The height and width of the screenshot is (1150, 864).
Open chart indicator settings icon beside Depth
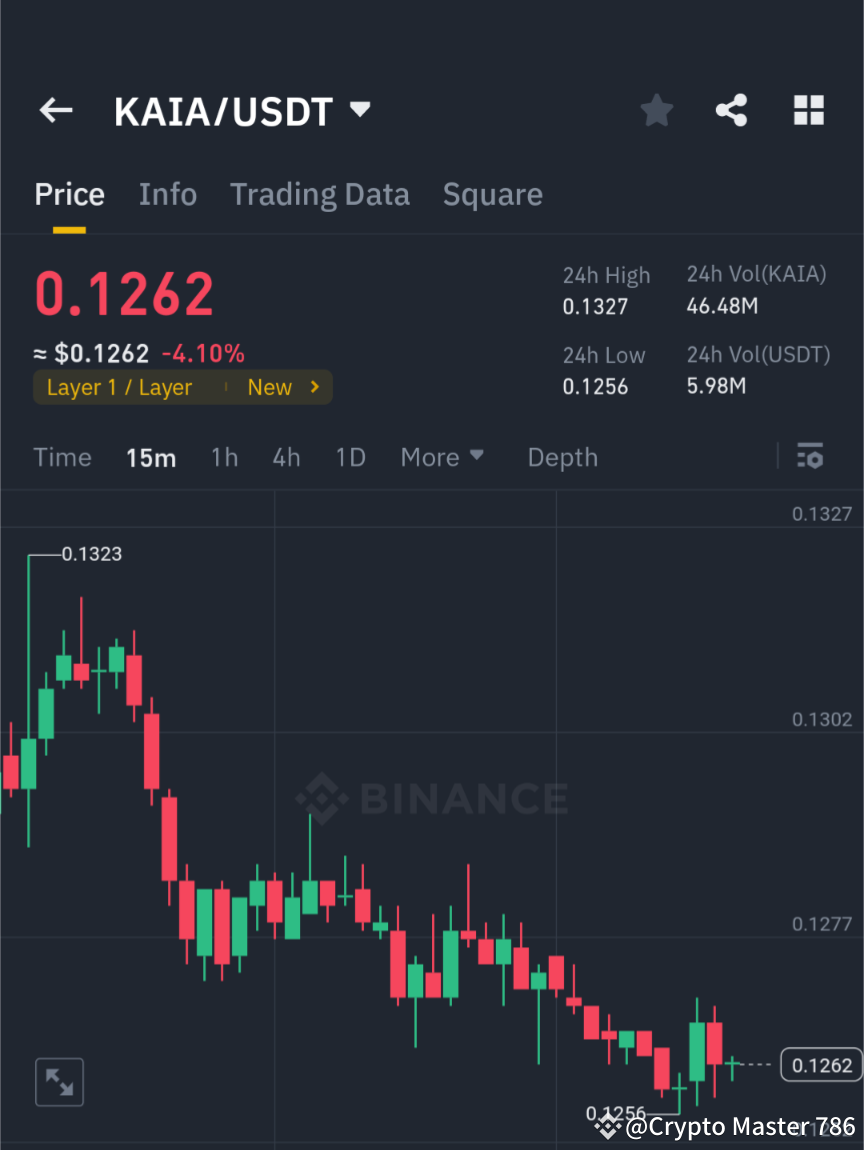pyautogui.click(x=810, y=456)
